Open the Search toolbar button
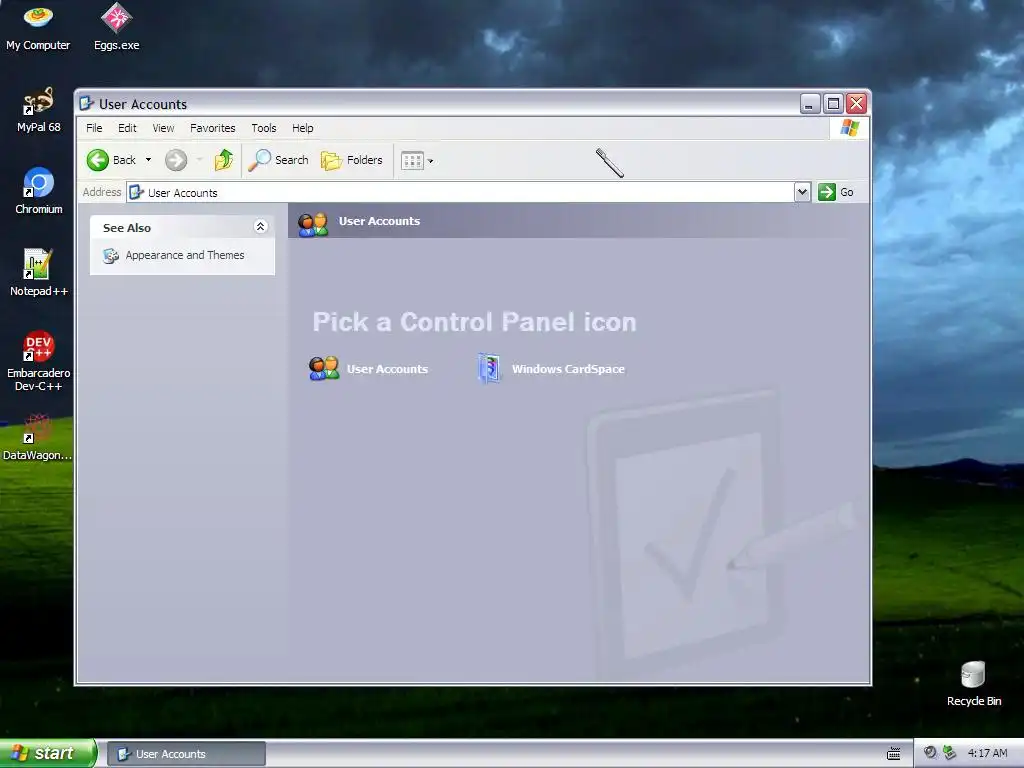The image size is (1024, 768). tap(278, 160)
